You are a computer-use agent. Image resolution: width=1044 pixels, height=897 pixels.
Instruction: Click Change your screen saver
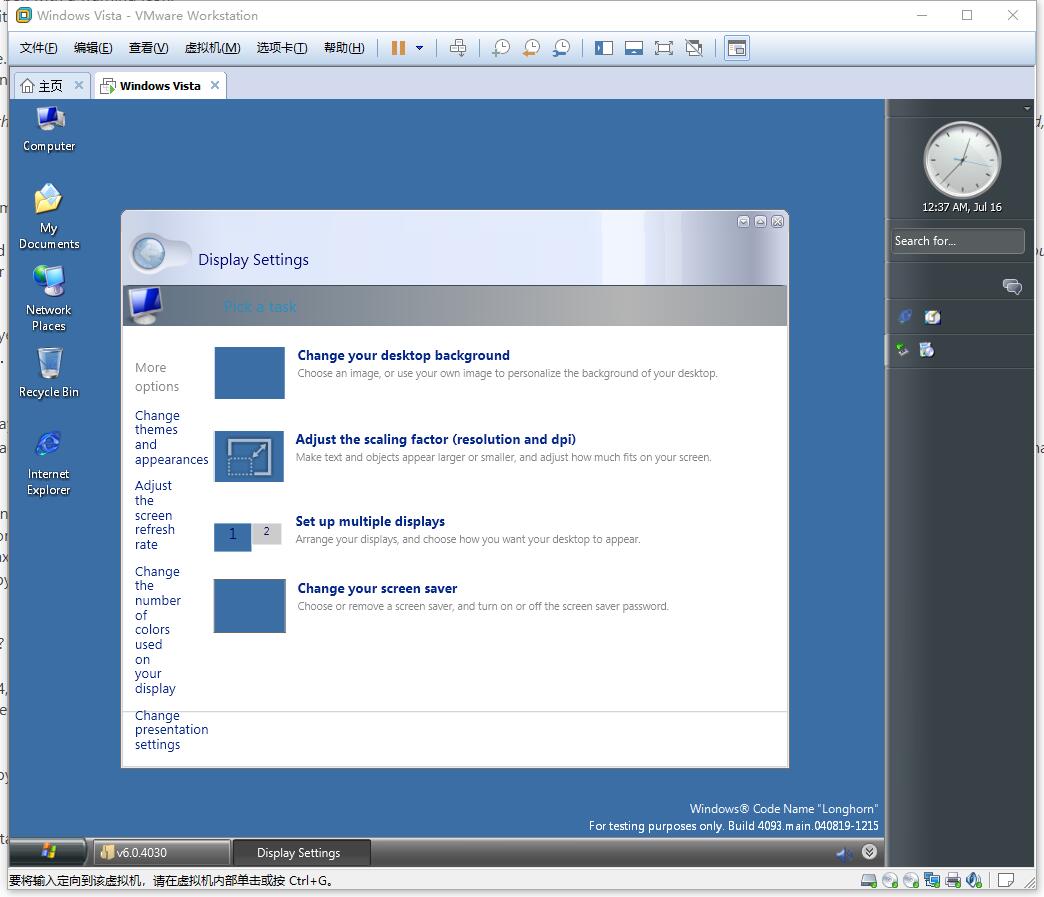377,589
